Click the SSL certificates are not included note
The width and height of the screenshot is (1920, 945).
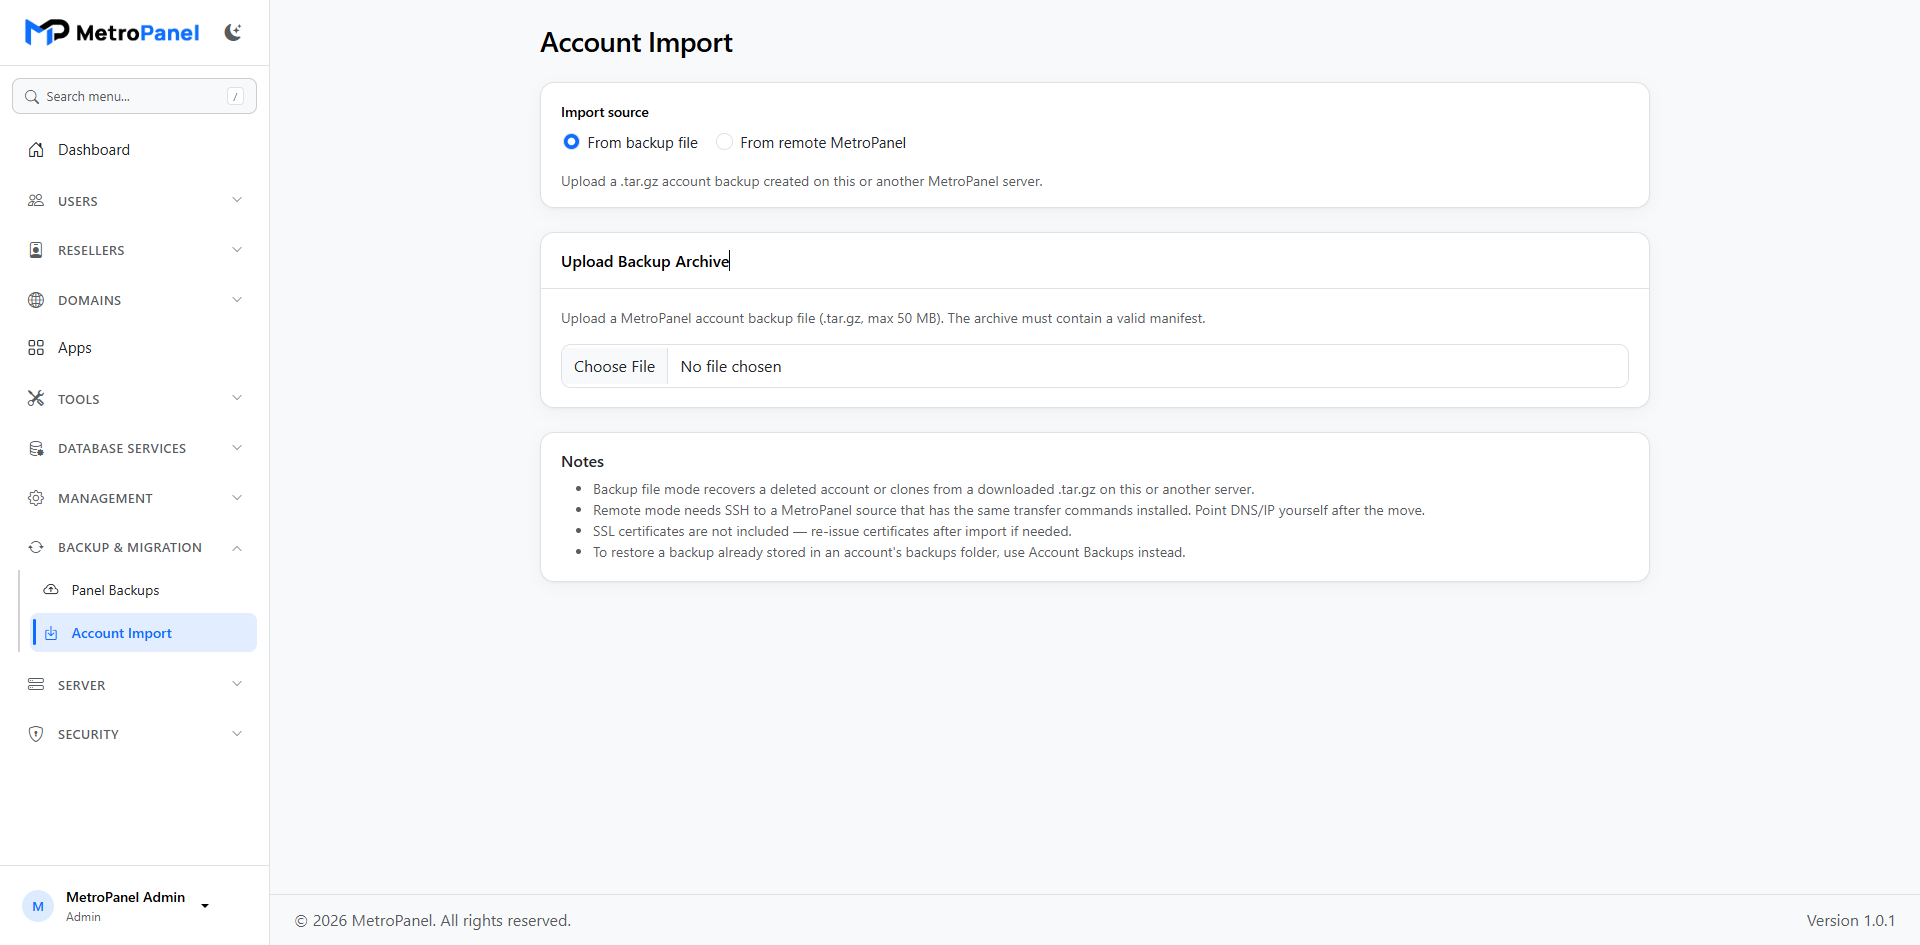click(832, 531)
